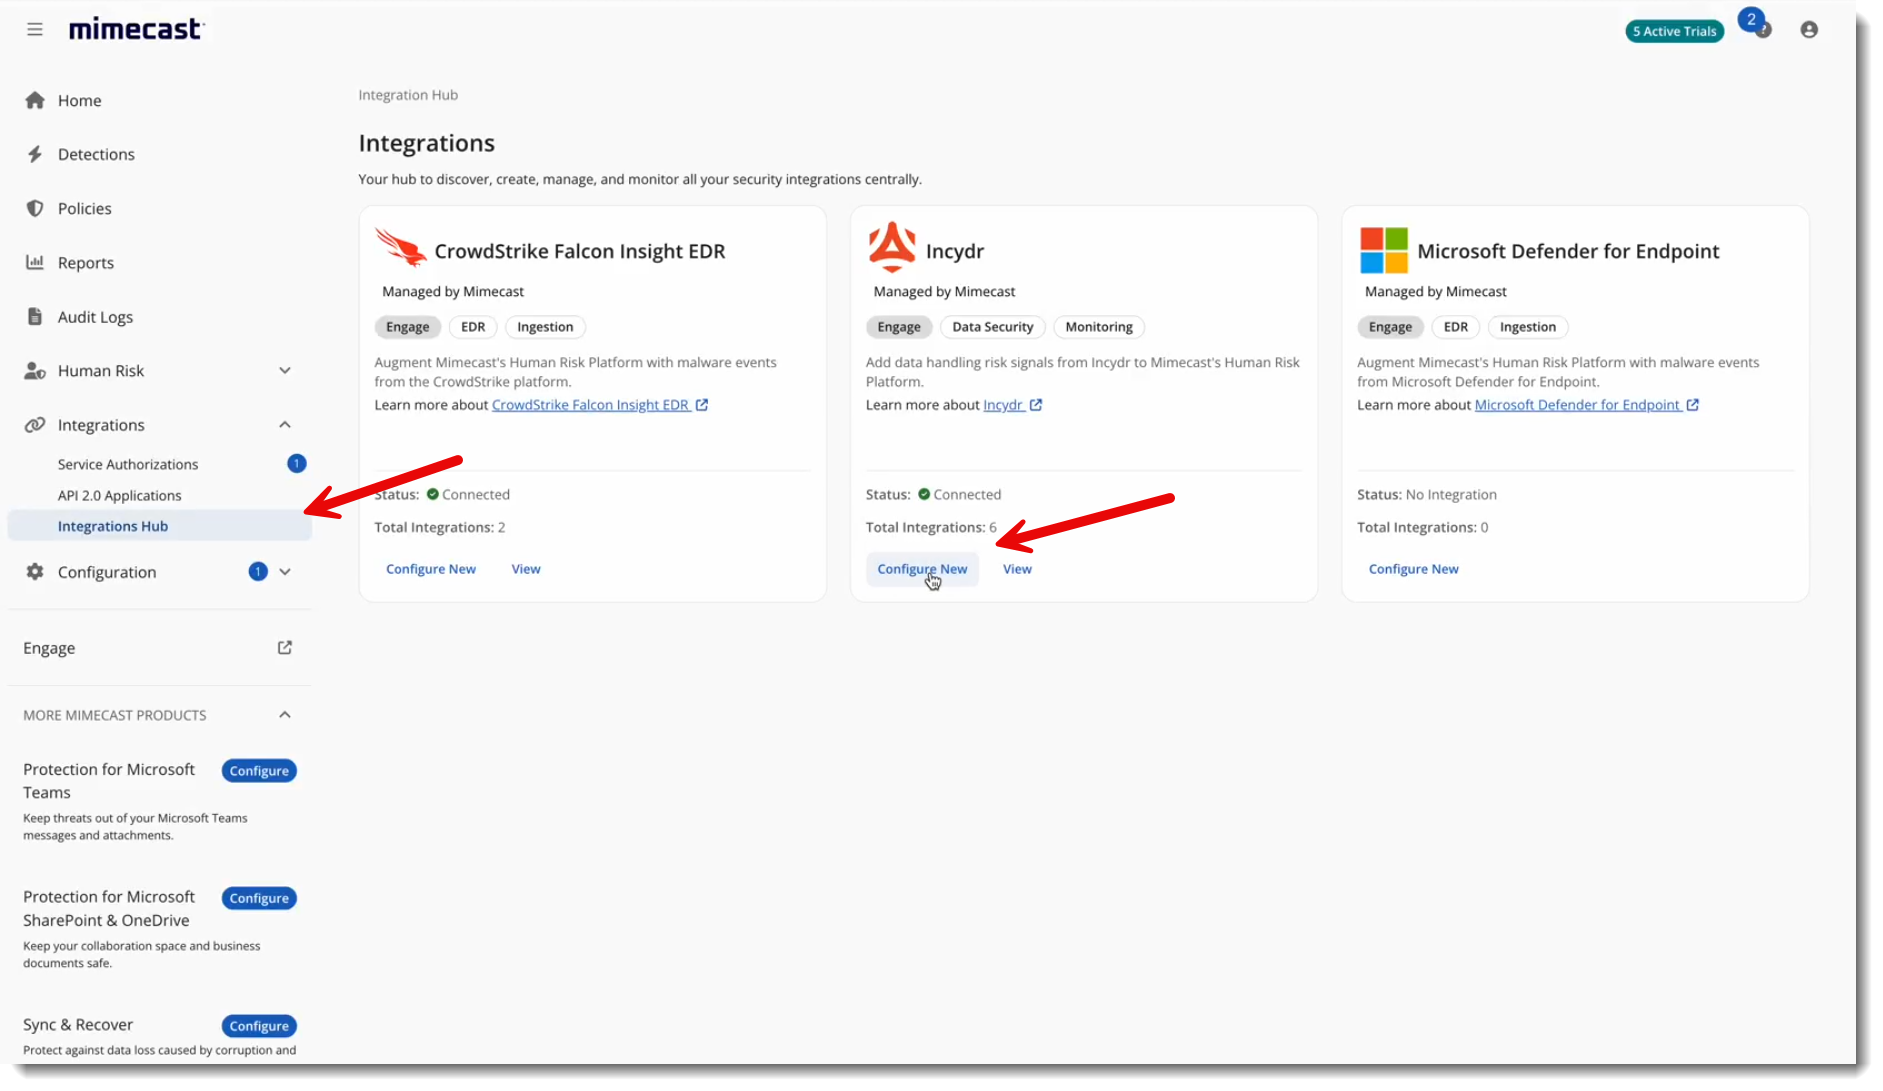Select the Data Security tag on Incydr
Viewport: 1883px width, 1091px height.
click(x=992, y=327)
